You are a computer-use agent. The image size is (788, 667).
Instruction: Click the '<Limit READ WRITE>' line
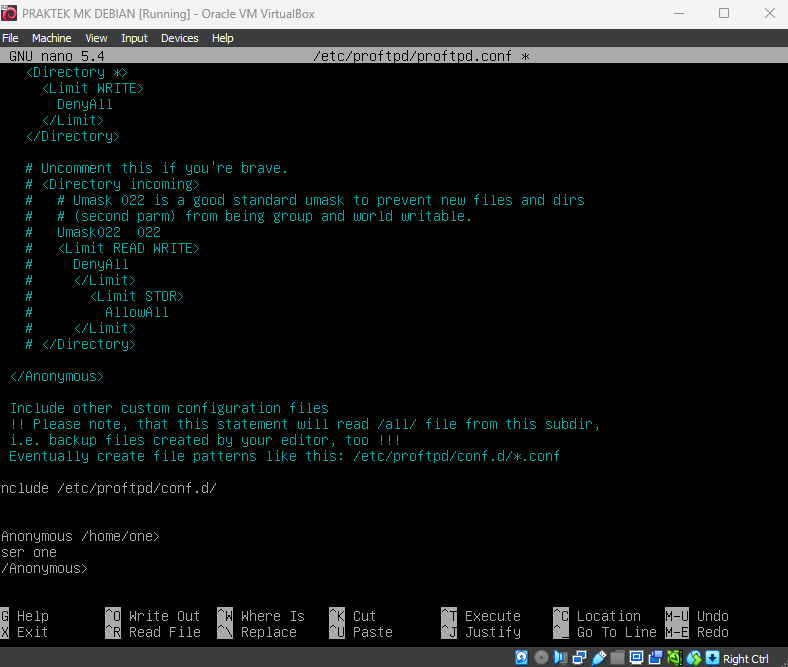point(113,248)
